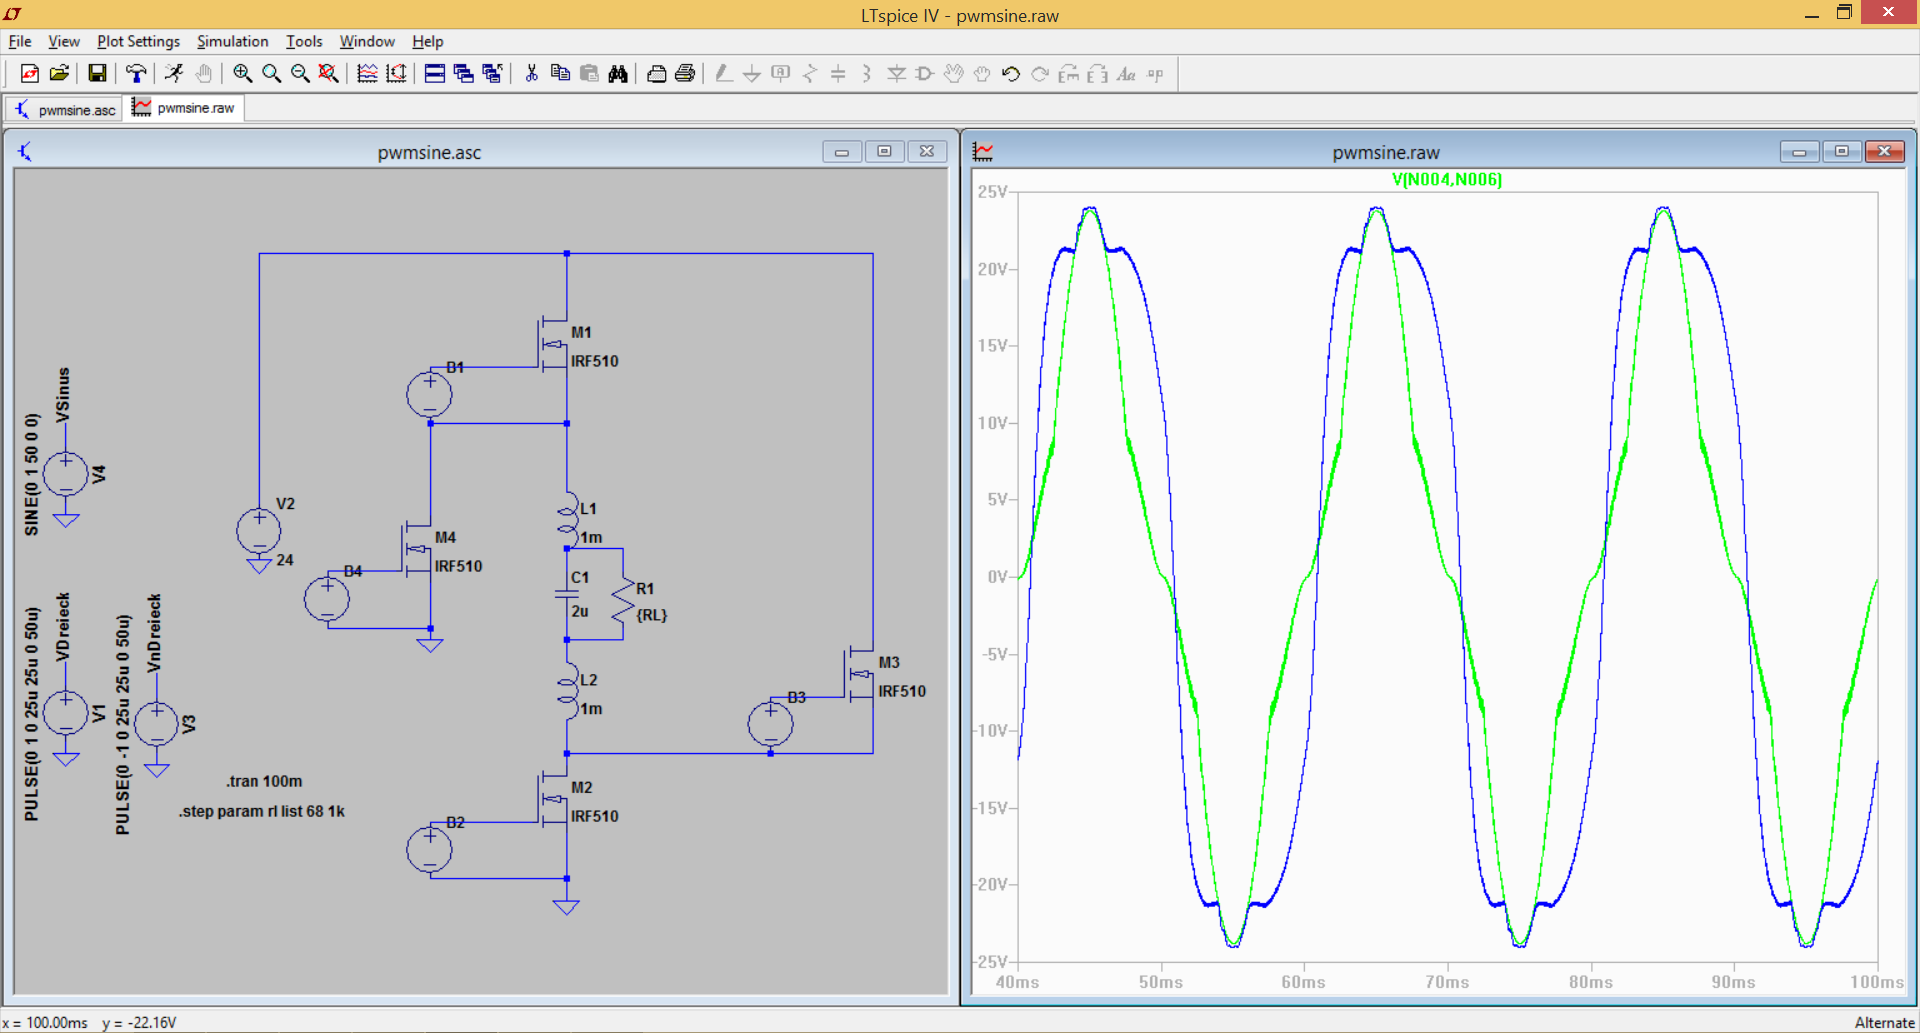Select the Label Net tool

pyautogui.click(x=781, y=73)
